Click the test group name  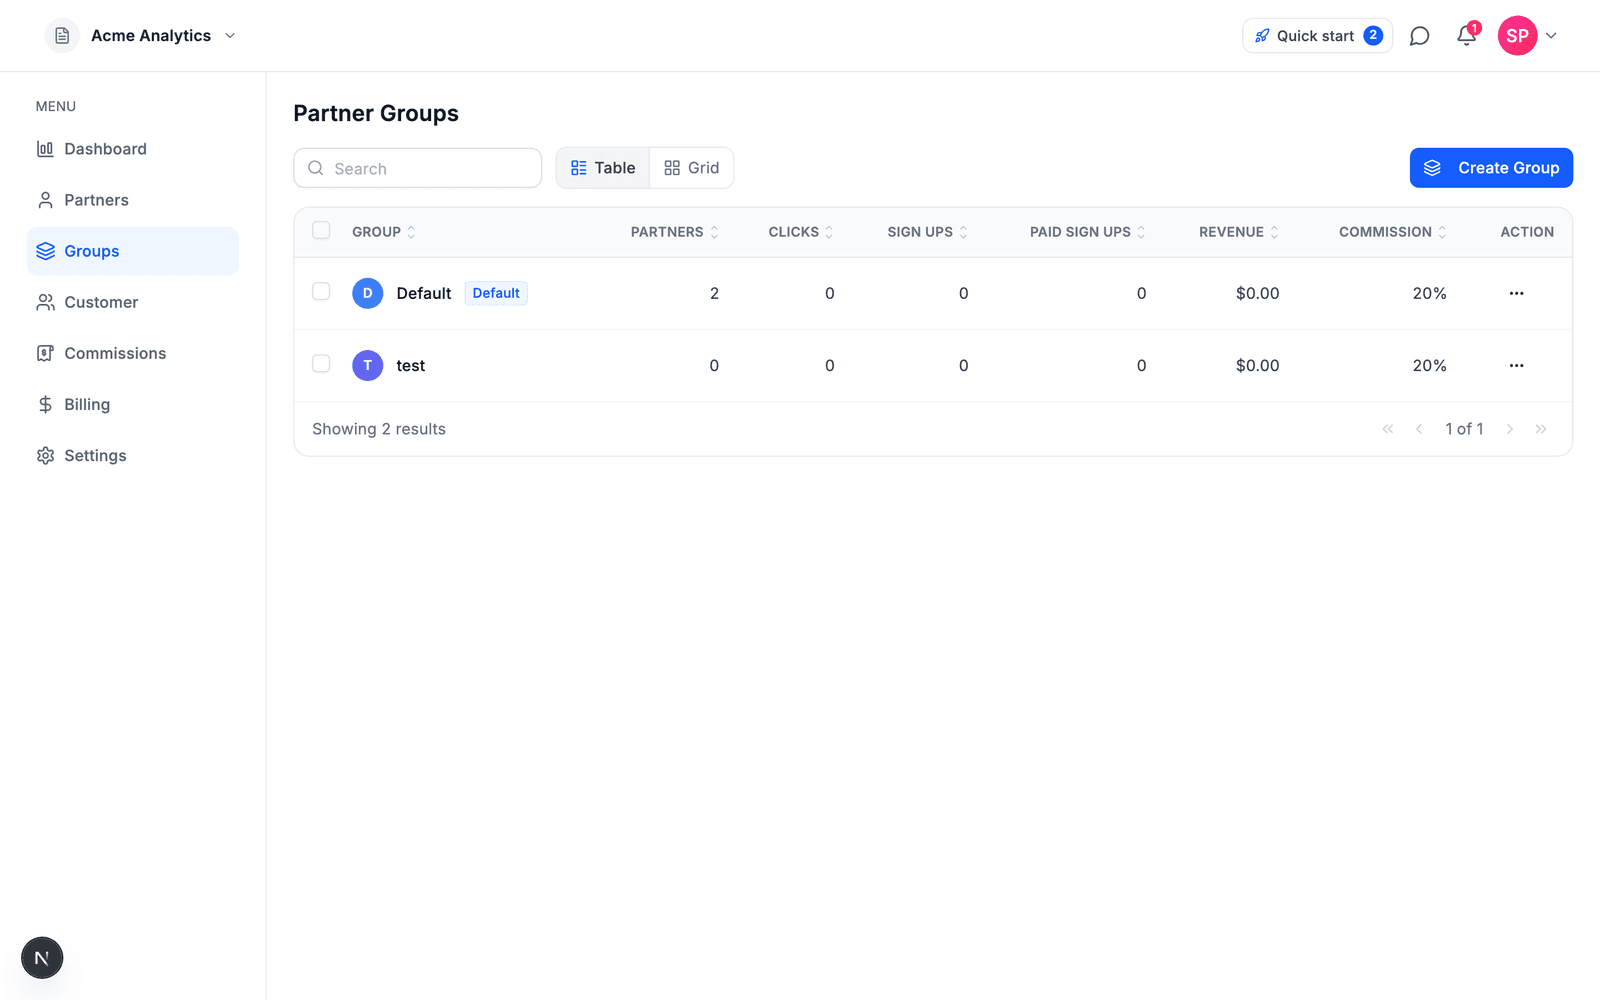coord(411,366)
